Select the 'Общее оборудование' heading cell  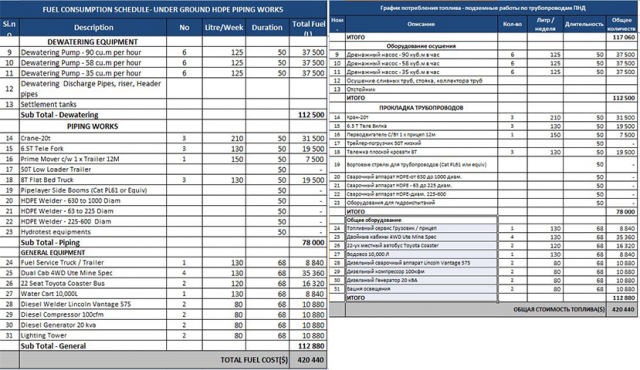tap(421, 220)
